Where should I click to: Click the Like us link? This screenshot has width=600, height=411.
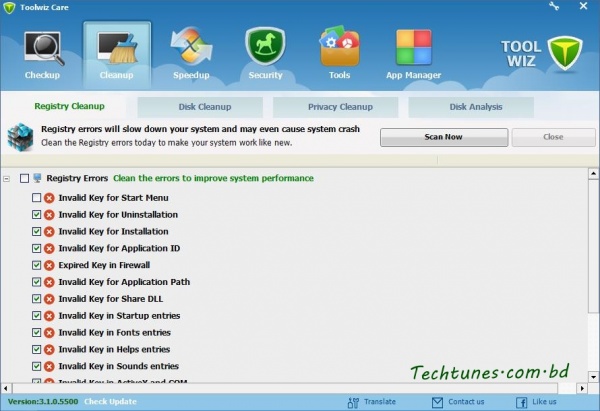[544, 402]
